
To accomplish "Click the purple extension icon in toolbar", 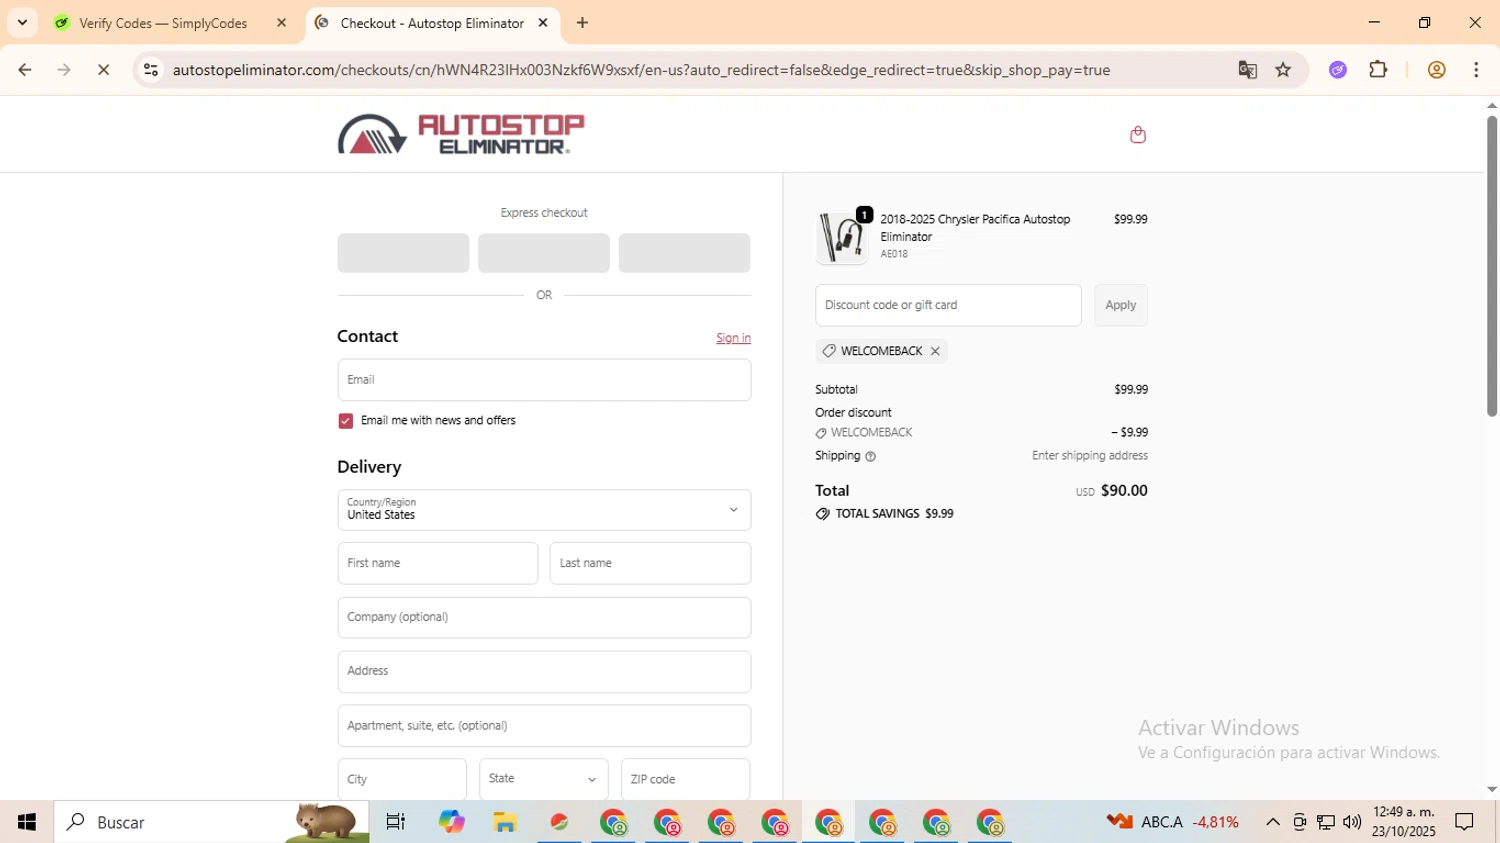I will coord(1338,70).
